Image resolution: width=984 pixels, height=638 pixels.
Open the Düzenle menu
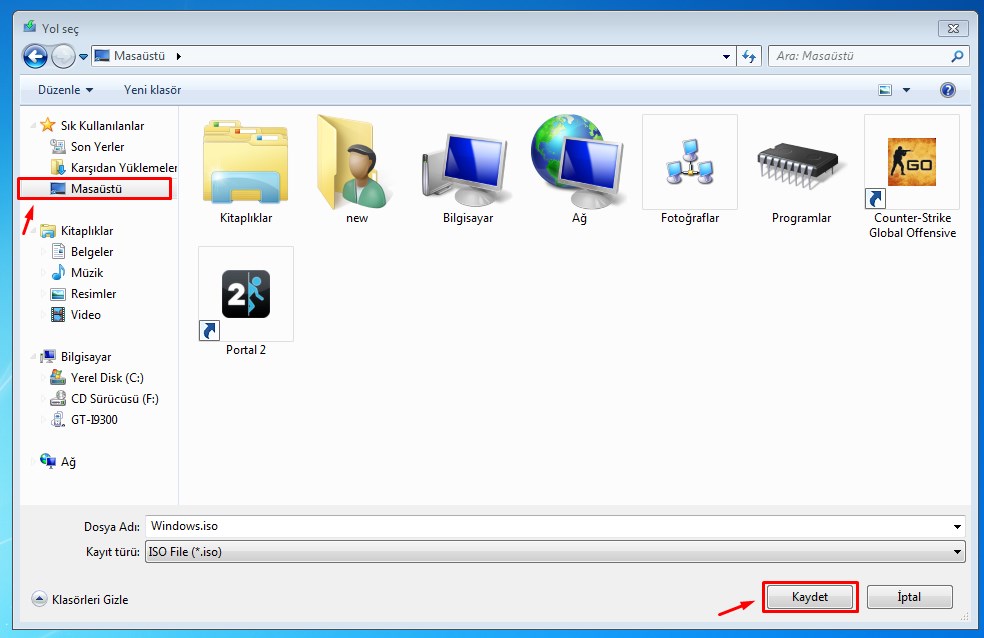[x=65, y=90]
